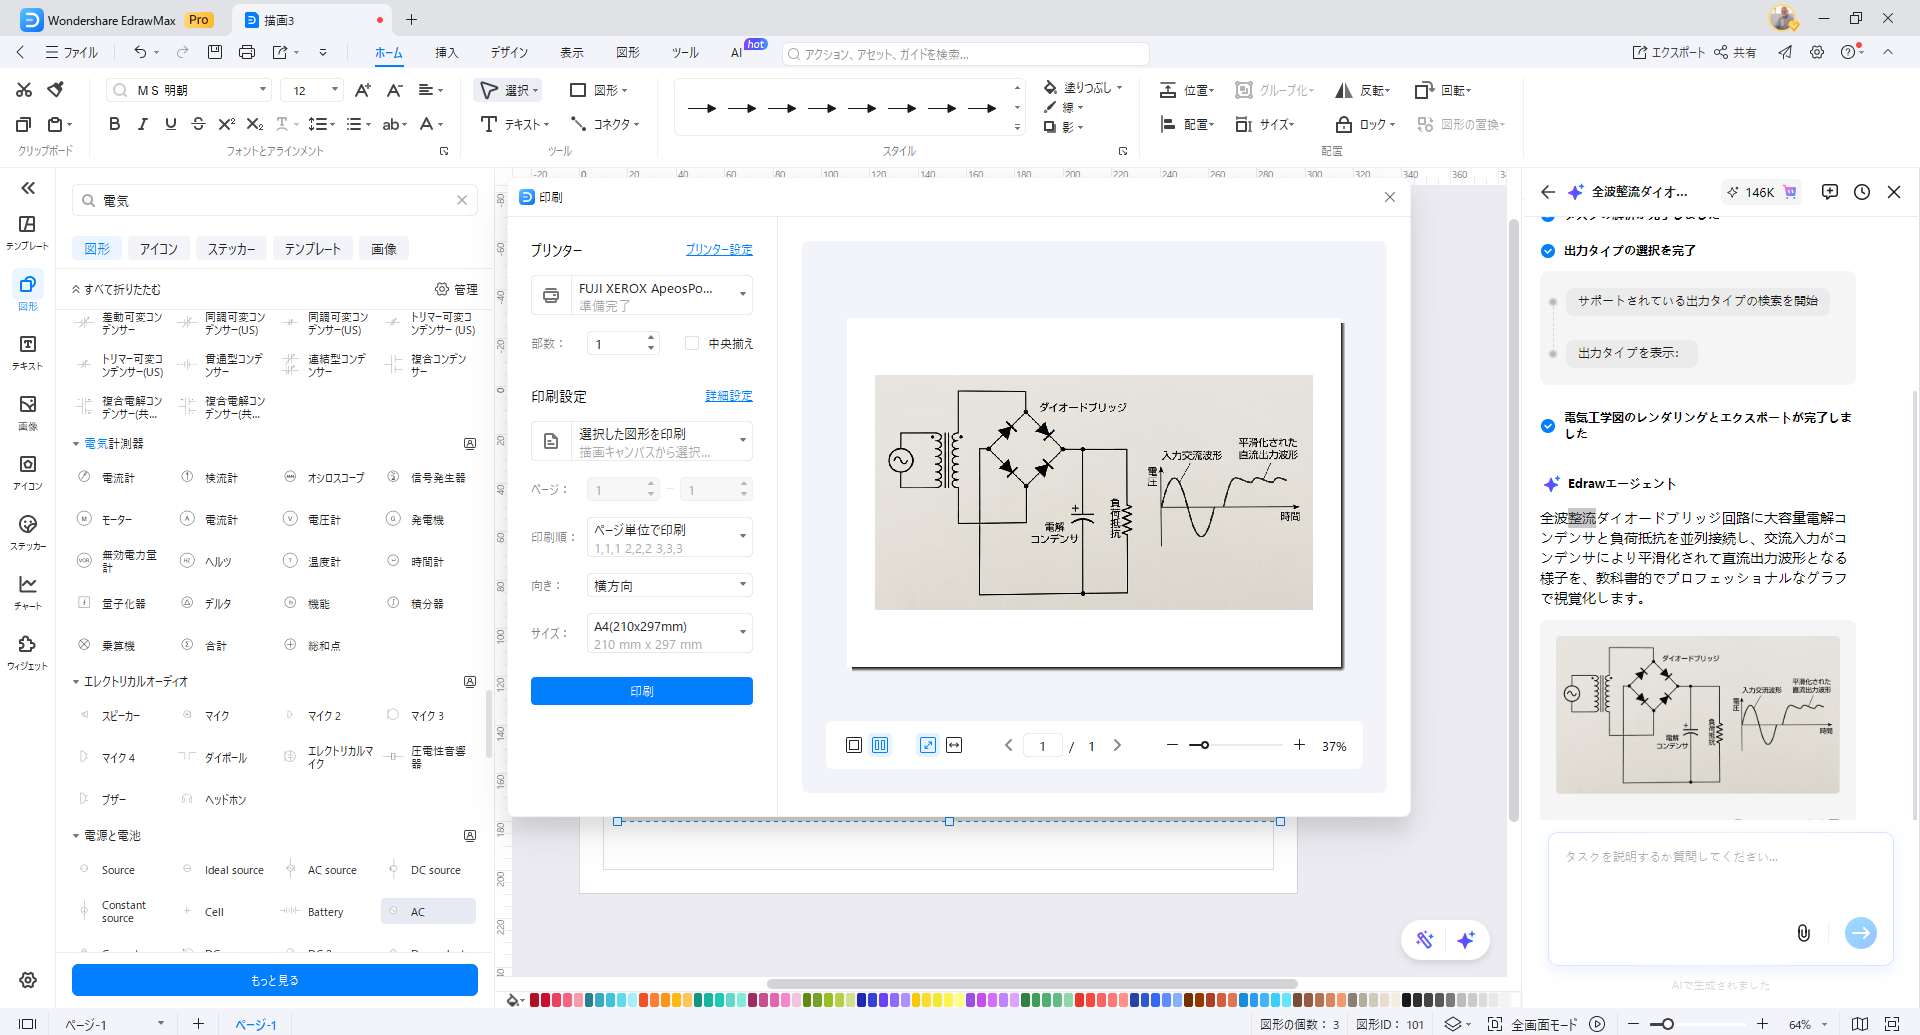This screenshot has width=1920, height=1035.
Task: Open the プリンター設定 printer settings link
Action: coord(718,250)
